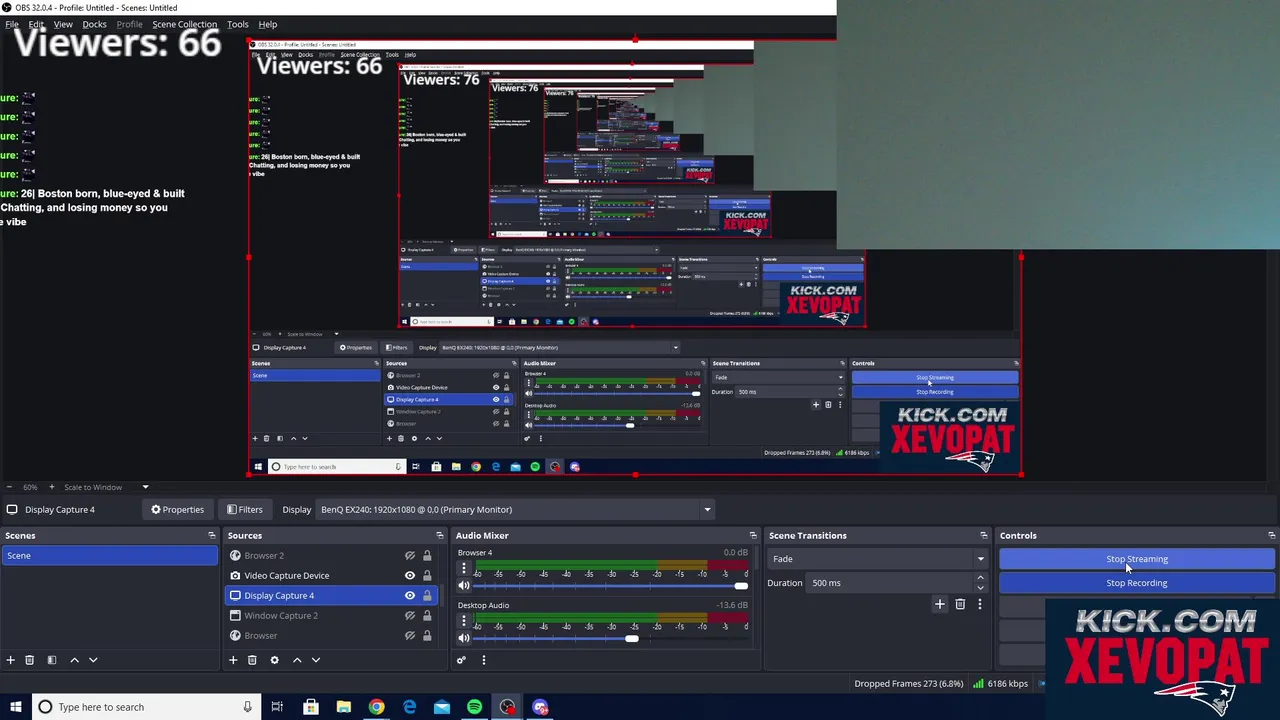Move source down arrow in Sources panel
The image size is (1280, 720).
pyautogui.click(x=316, y=660)
